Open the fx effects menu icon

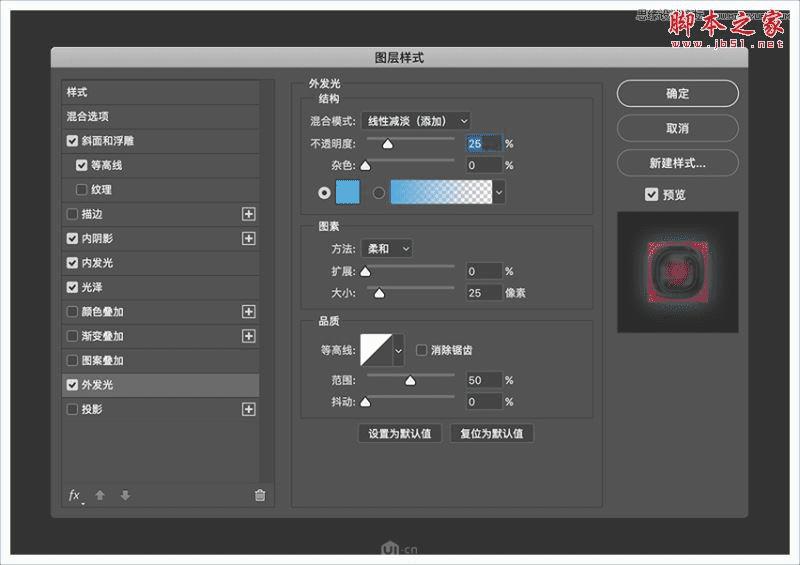[74, 495]
